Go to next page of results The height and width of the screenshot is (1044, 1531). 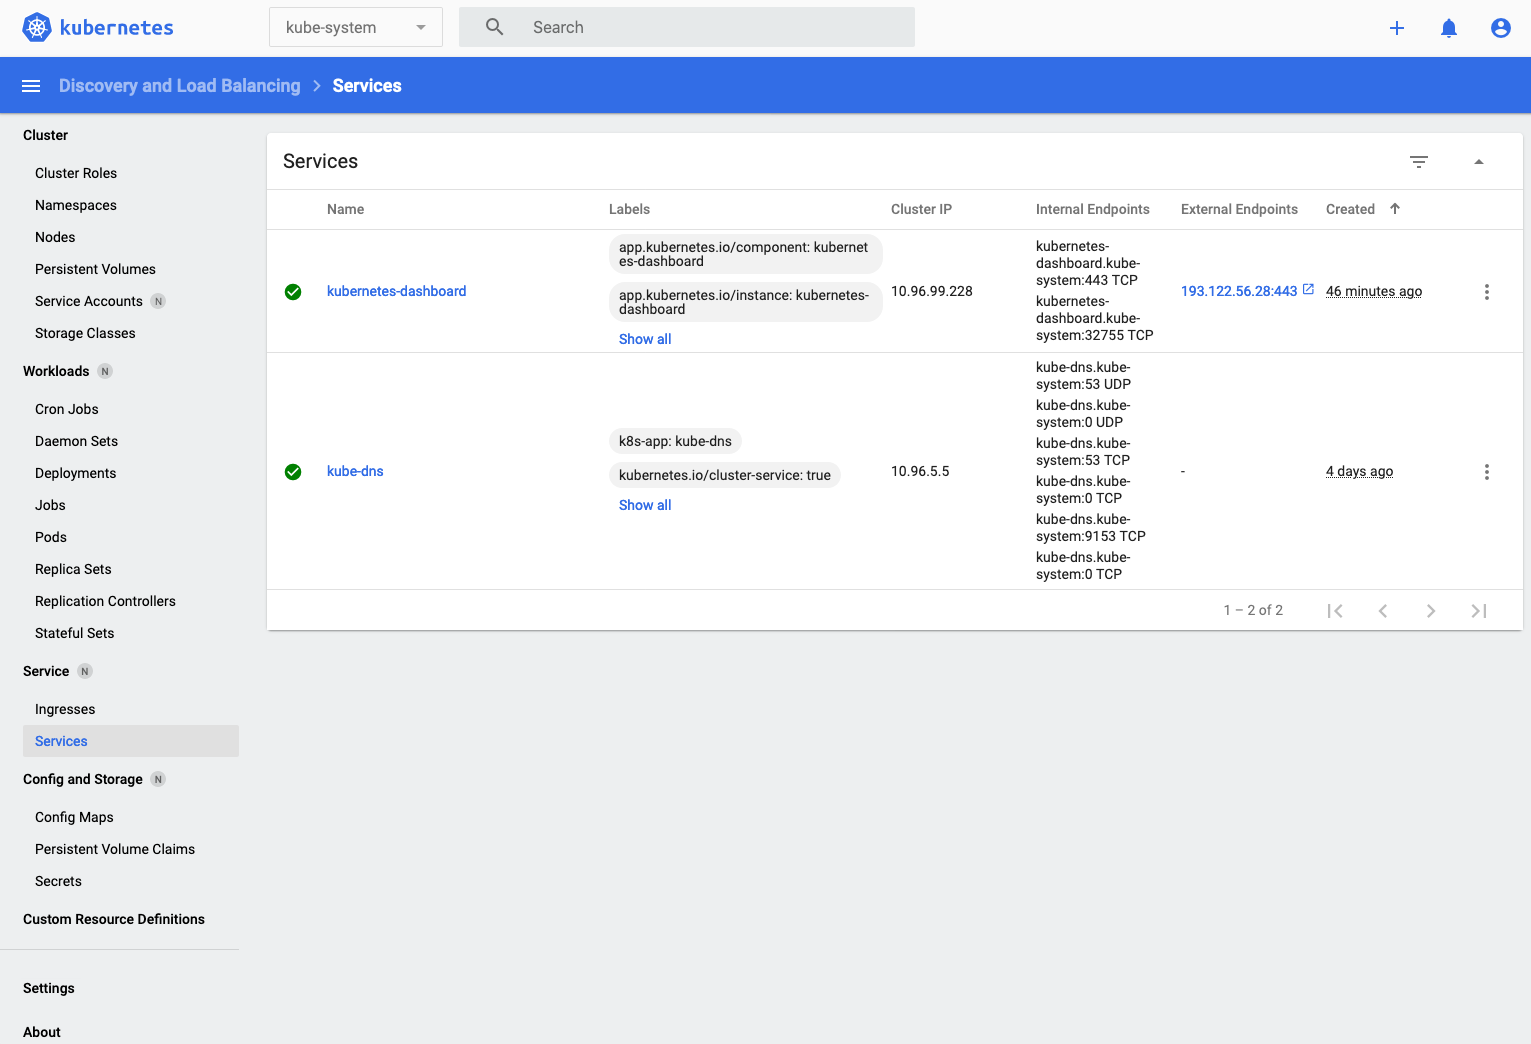pyautogui.click(x=1431, y=611)
